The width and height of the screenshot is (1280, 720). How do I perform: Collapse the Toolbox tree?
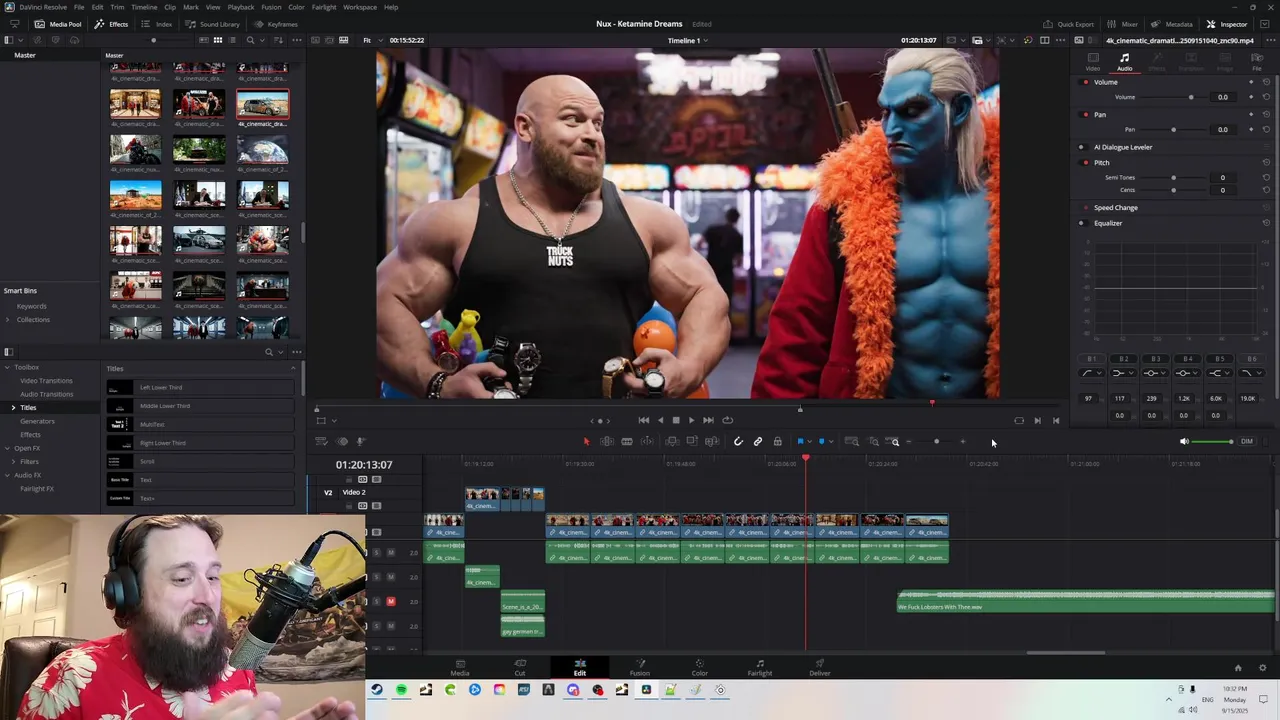pos(7,367)
